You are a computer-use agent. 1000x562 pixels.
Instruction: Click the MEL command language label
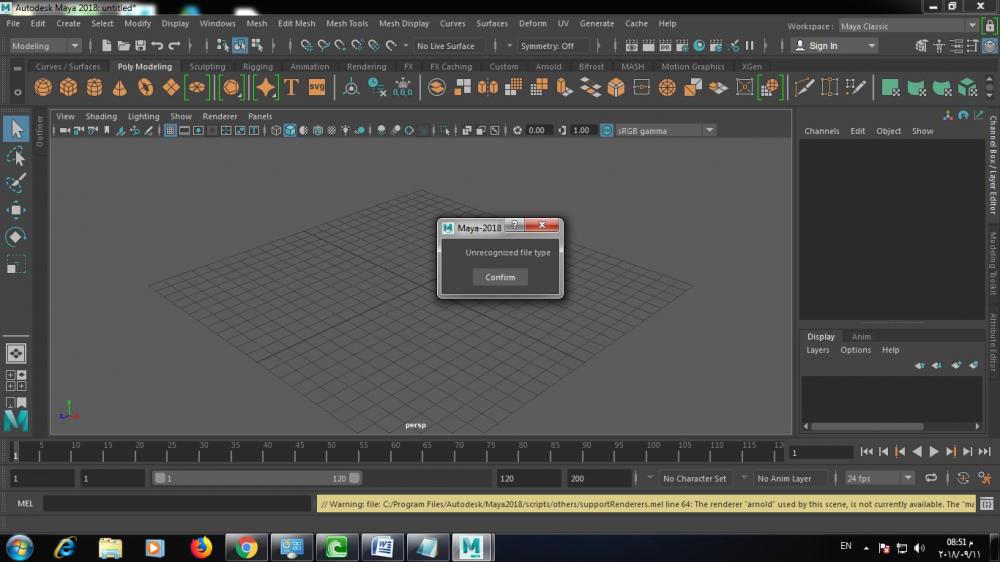click(x=25, y=503)
